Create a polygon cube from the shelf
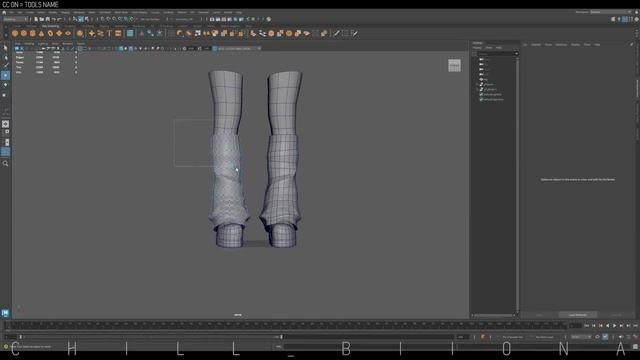 24,33
